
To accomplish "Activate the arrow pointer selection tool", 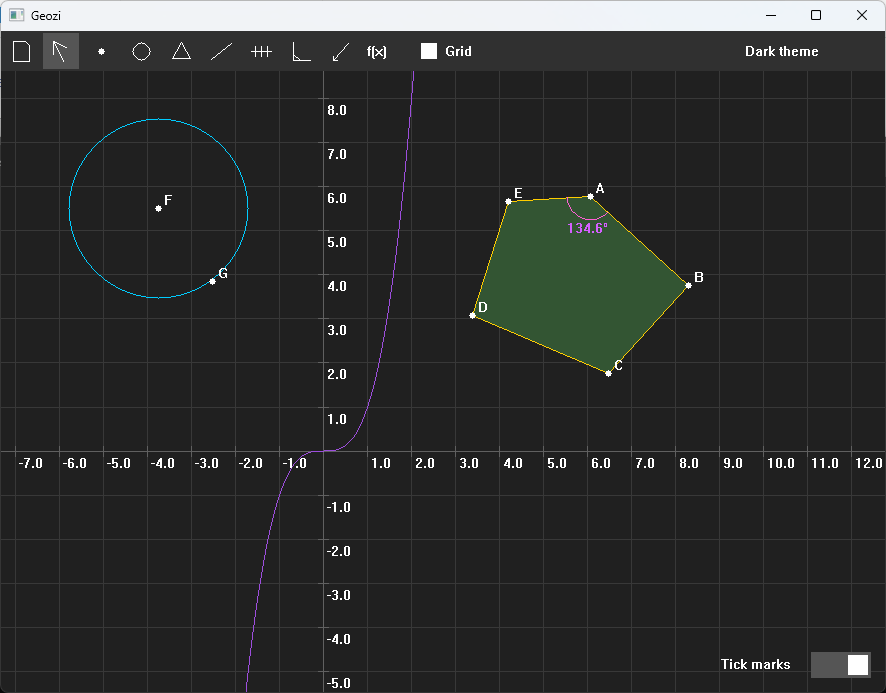I will (x=60, y=51).
